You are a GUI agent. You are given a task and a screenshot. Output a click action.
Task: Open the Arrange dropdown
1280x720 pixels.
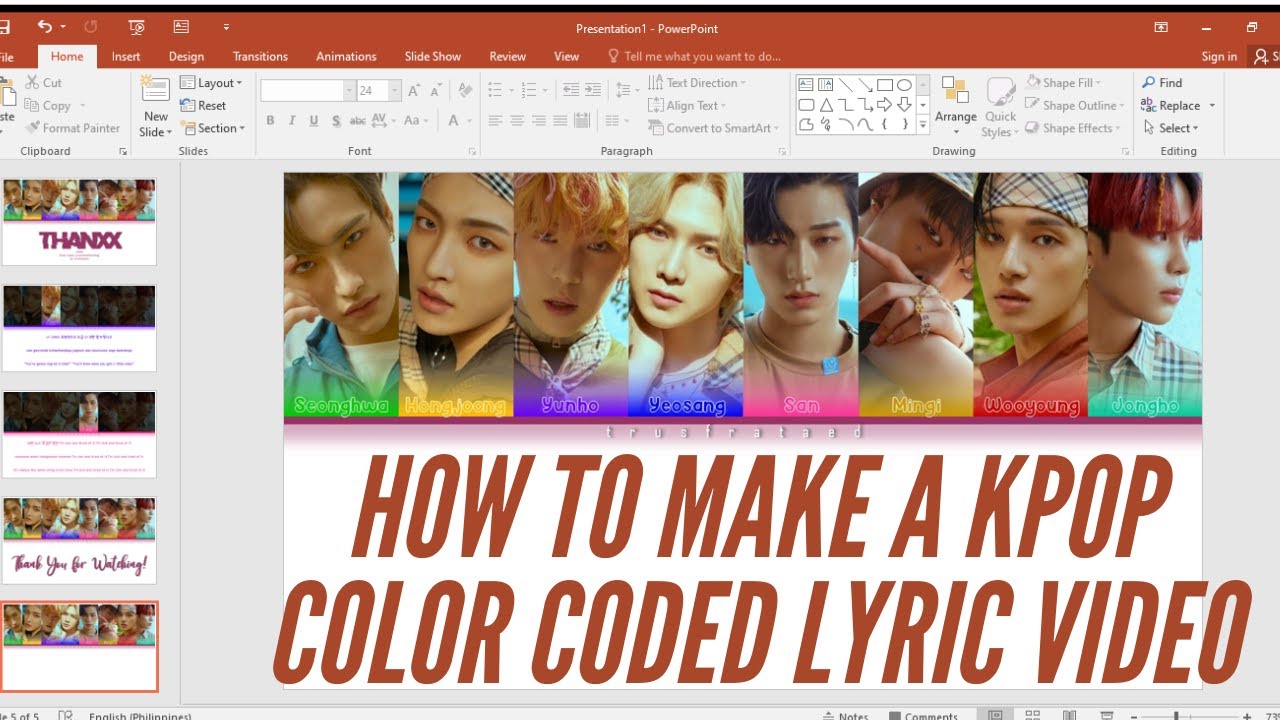click(x=956, y=105)
